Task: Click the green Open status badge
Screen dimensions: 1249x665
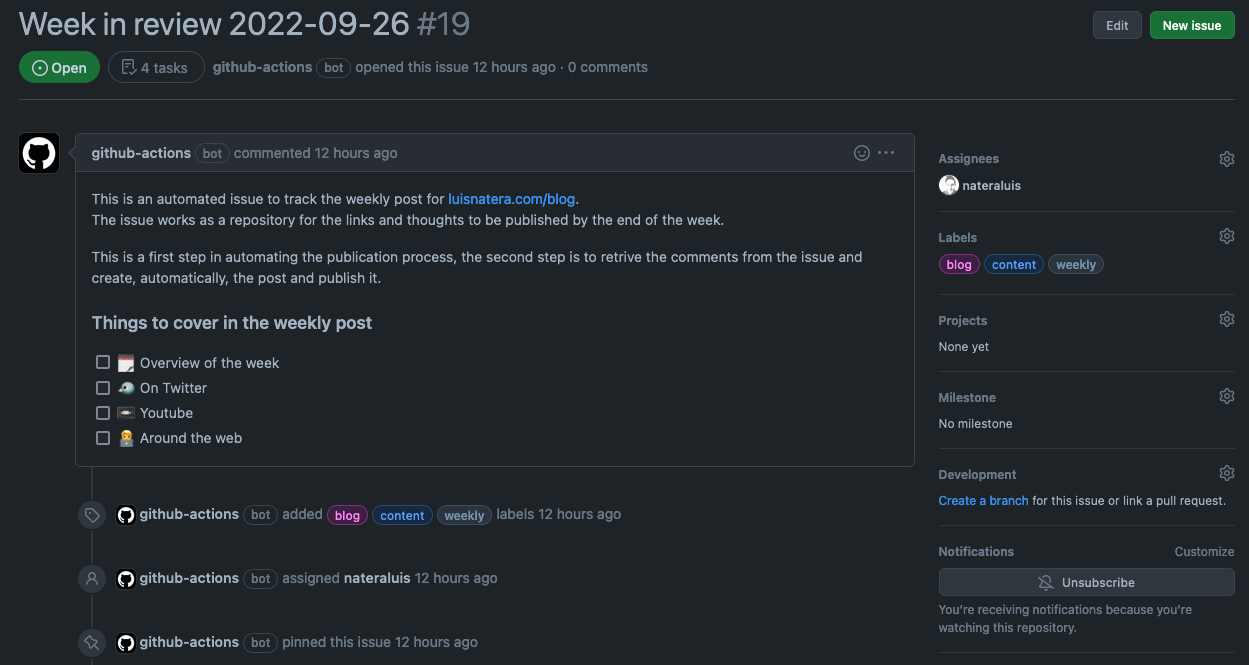Action: coord(59,67)
